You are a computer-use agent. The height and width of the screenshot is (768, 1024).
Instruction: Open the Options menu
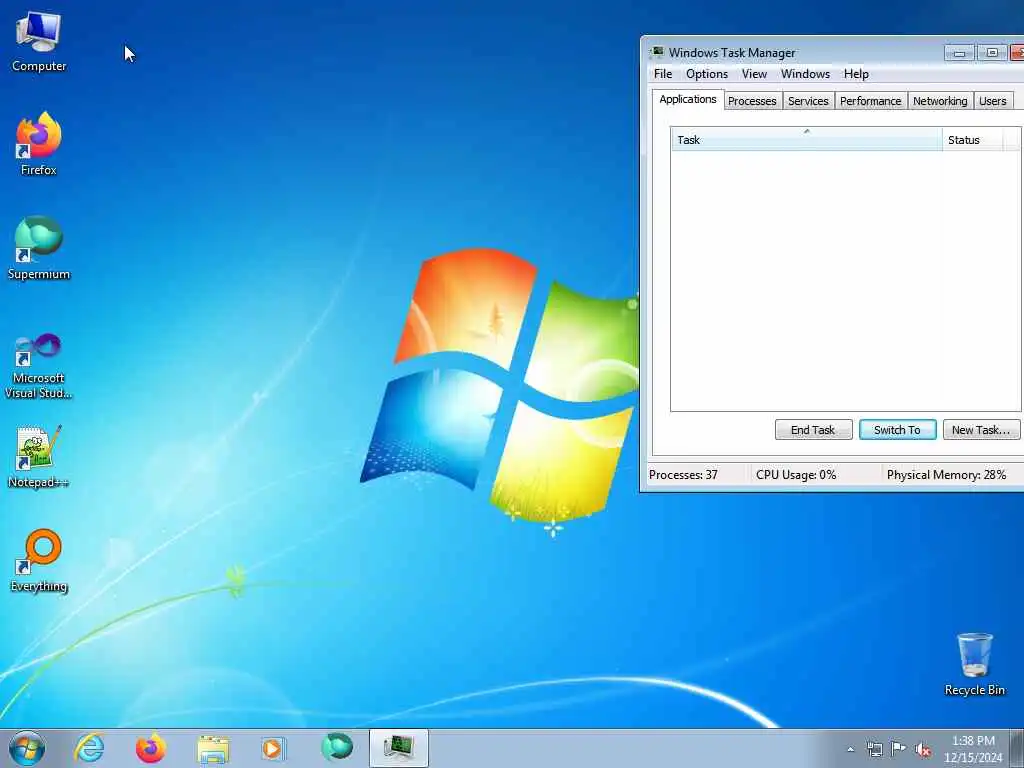(x=707, y=74)
